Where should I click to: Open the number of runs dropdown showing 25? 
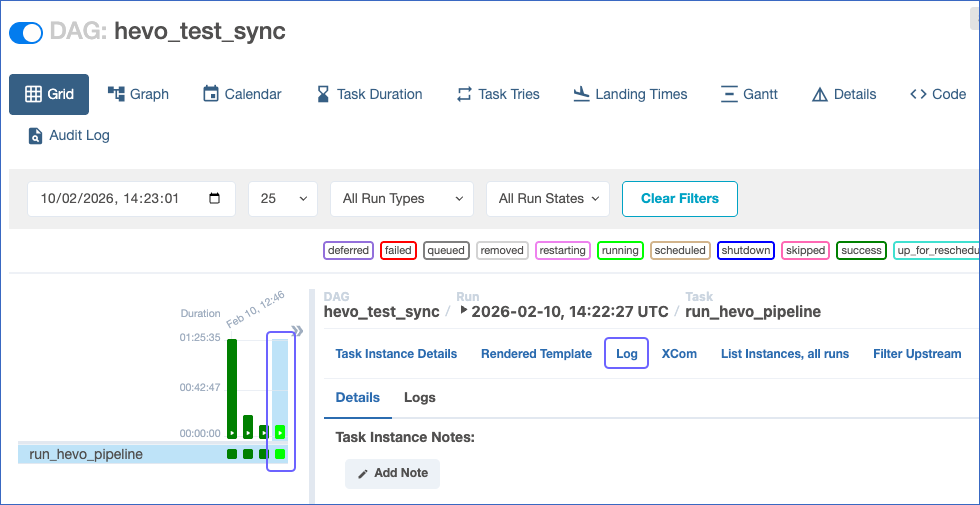click(283, 199)
